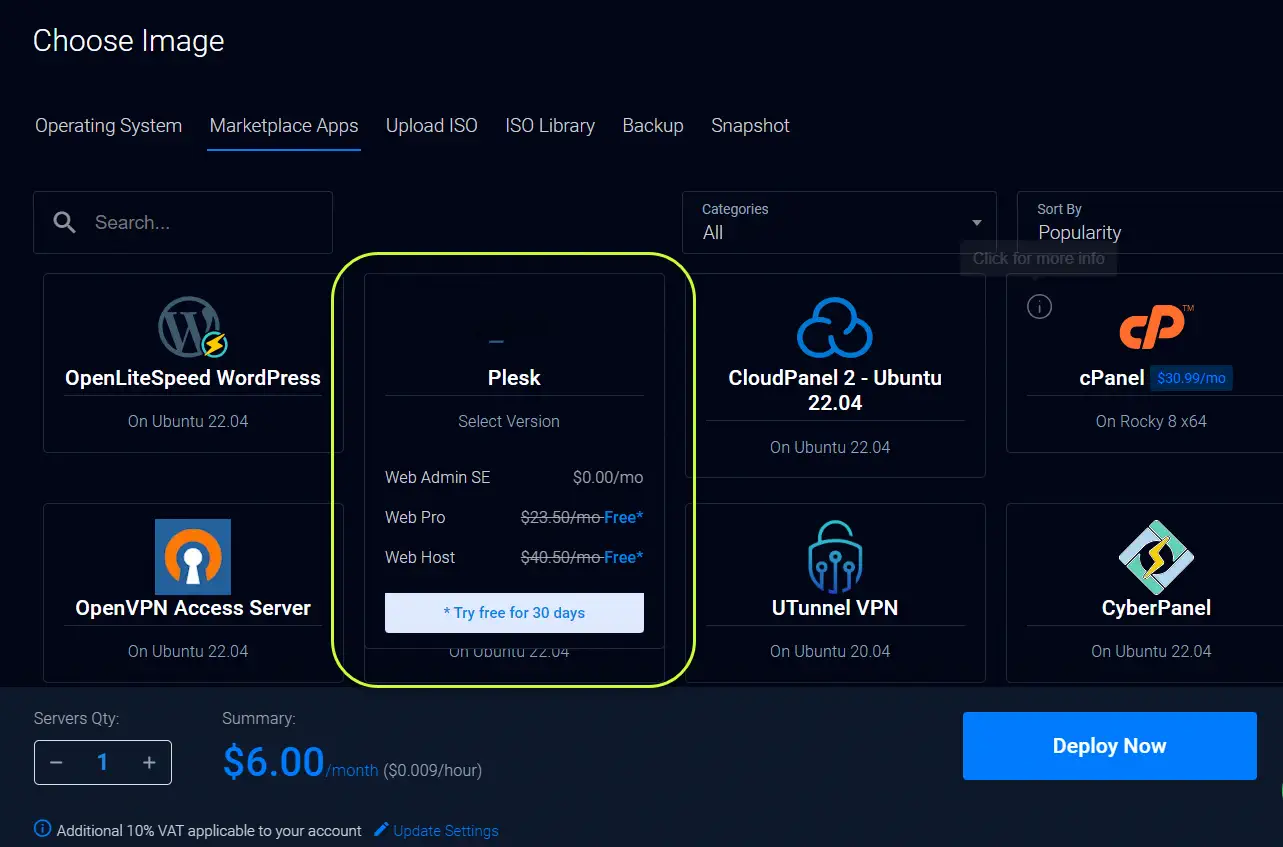1283x847 pixels.
Task: Select the CyberPanel card title
Action: (1156, 608)
